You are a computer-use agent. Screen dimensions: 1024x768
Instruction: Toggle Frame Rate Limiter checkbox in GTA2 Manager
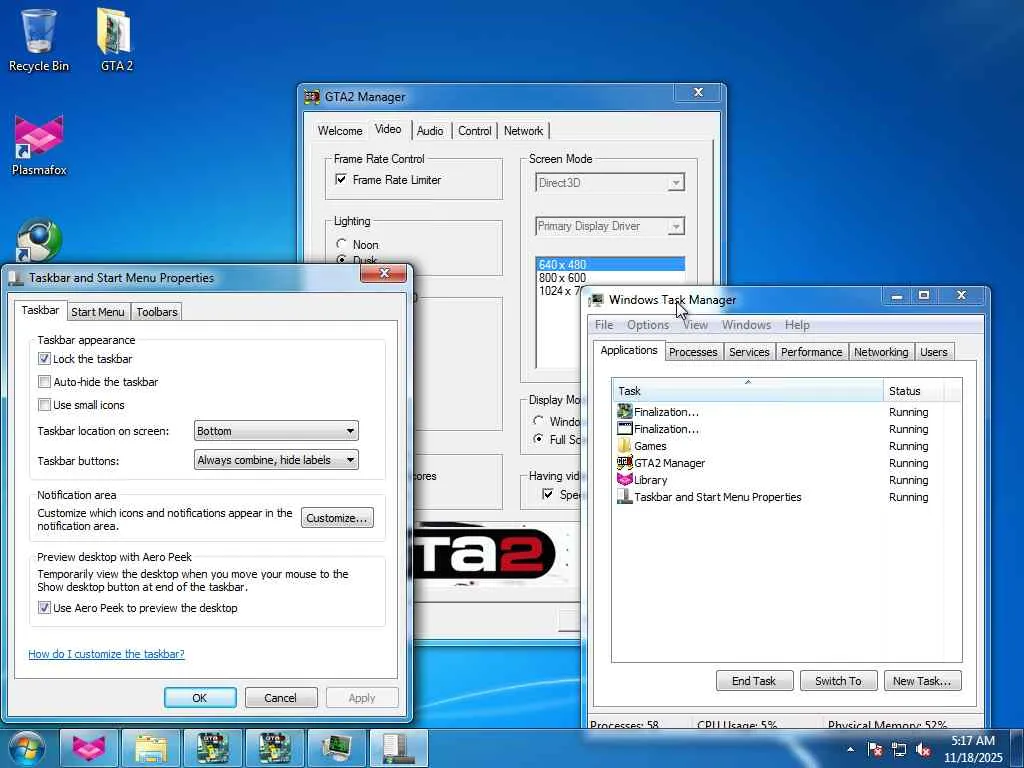coord(341,179)
